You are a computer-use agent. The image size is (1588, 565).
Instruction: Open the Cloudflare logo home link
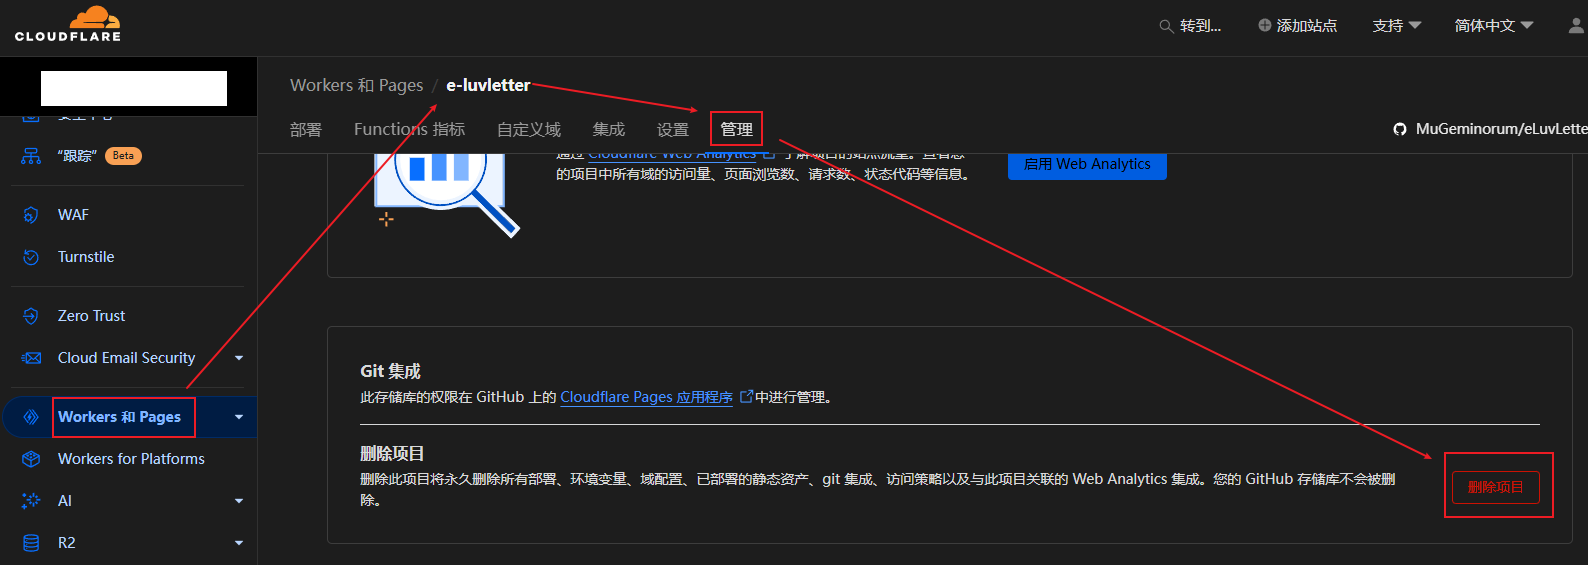coord(68,24)
